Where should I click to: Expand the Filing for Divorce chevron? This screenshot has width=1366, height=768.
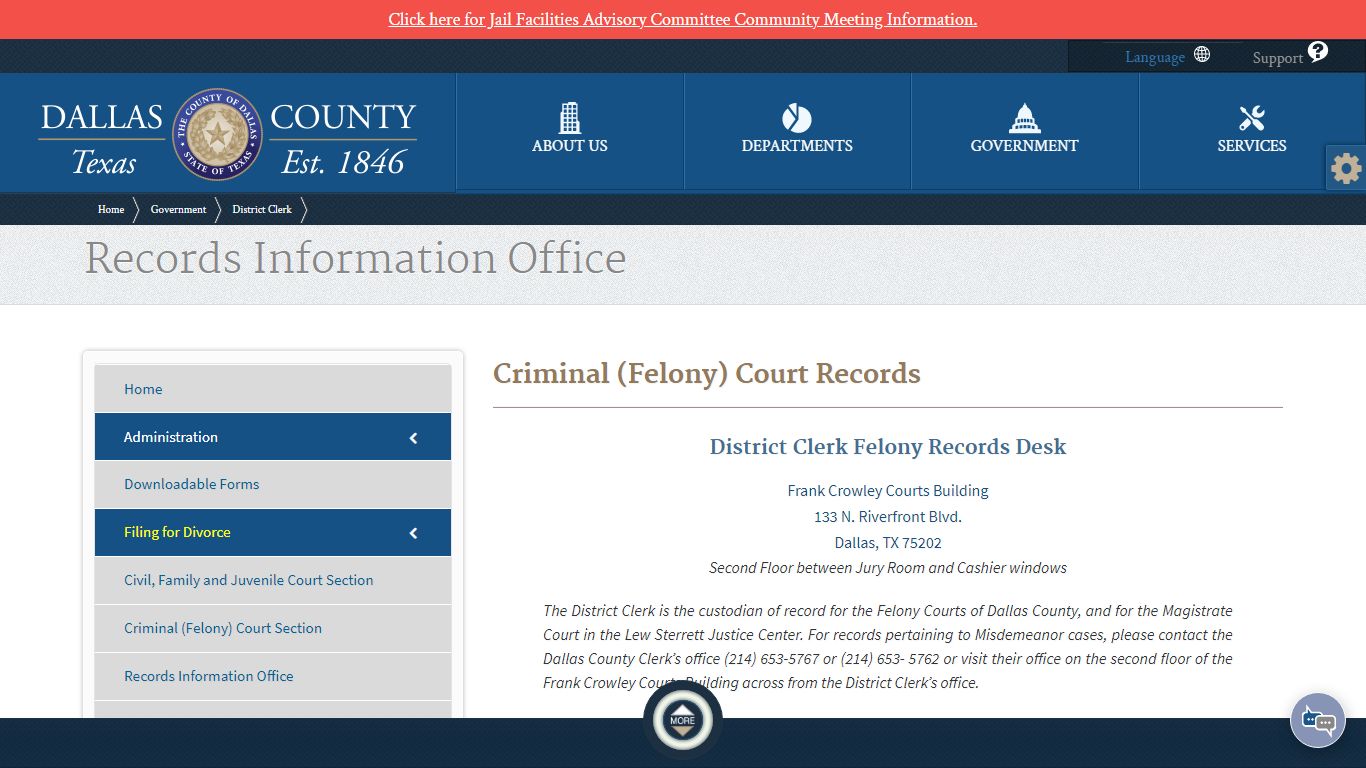(x=414, y=533)
